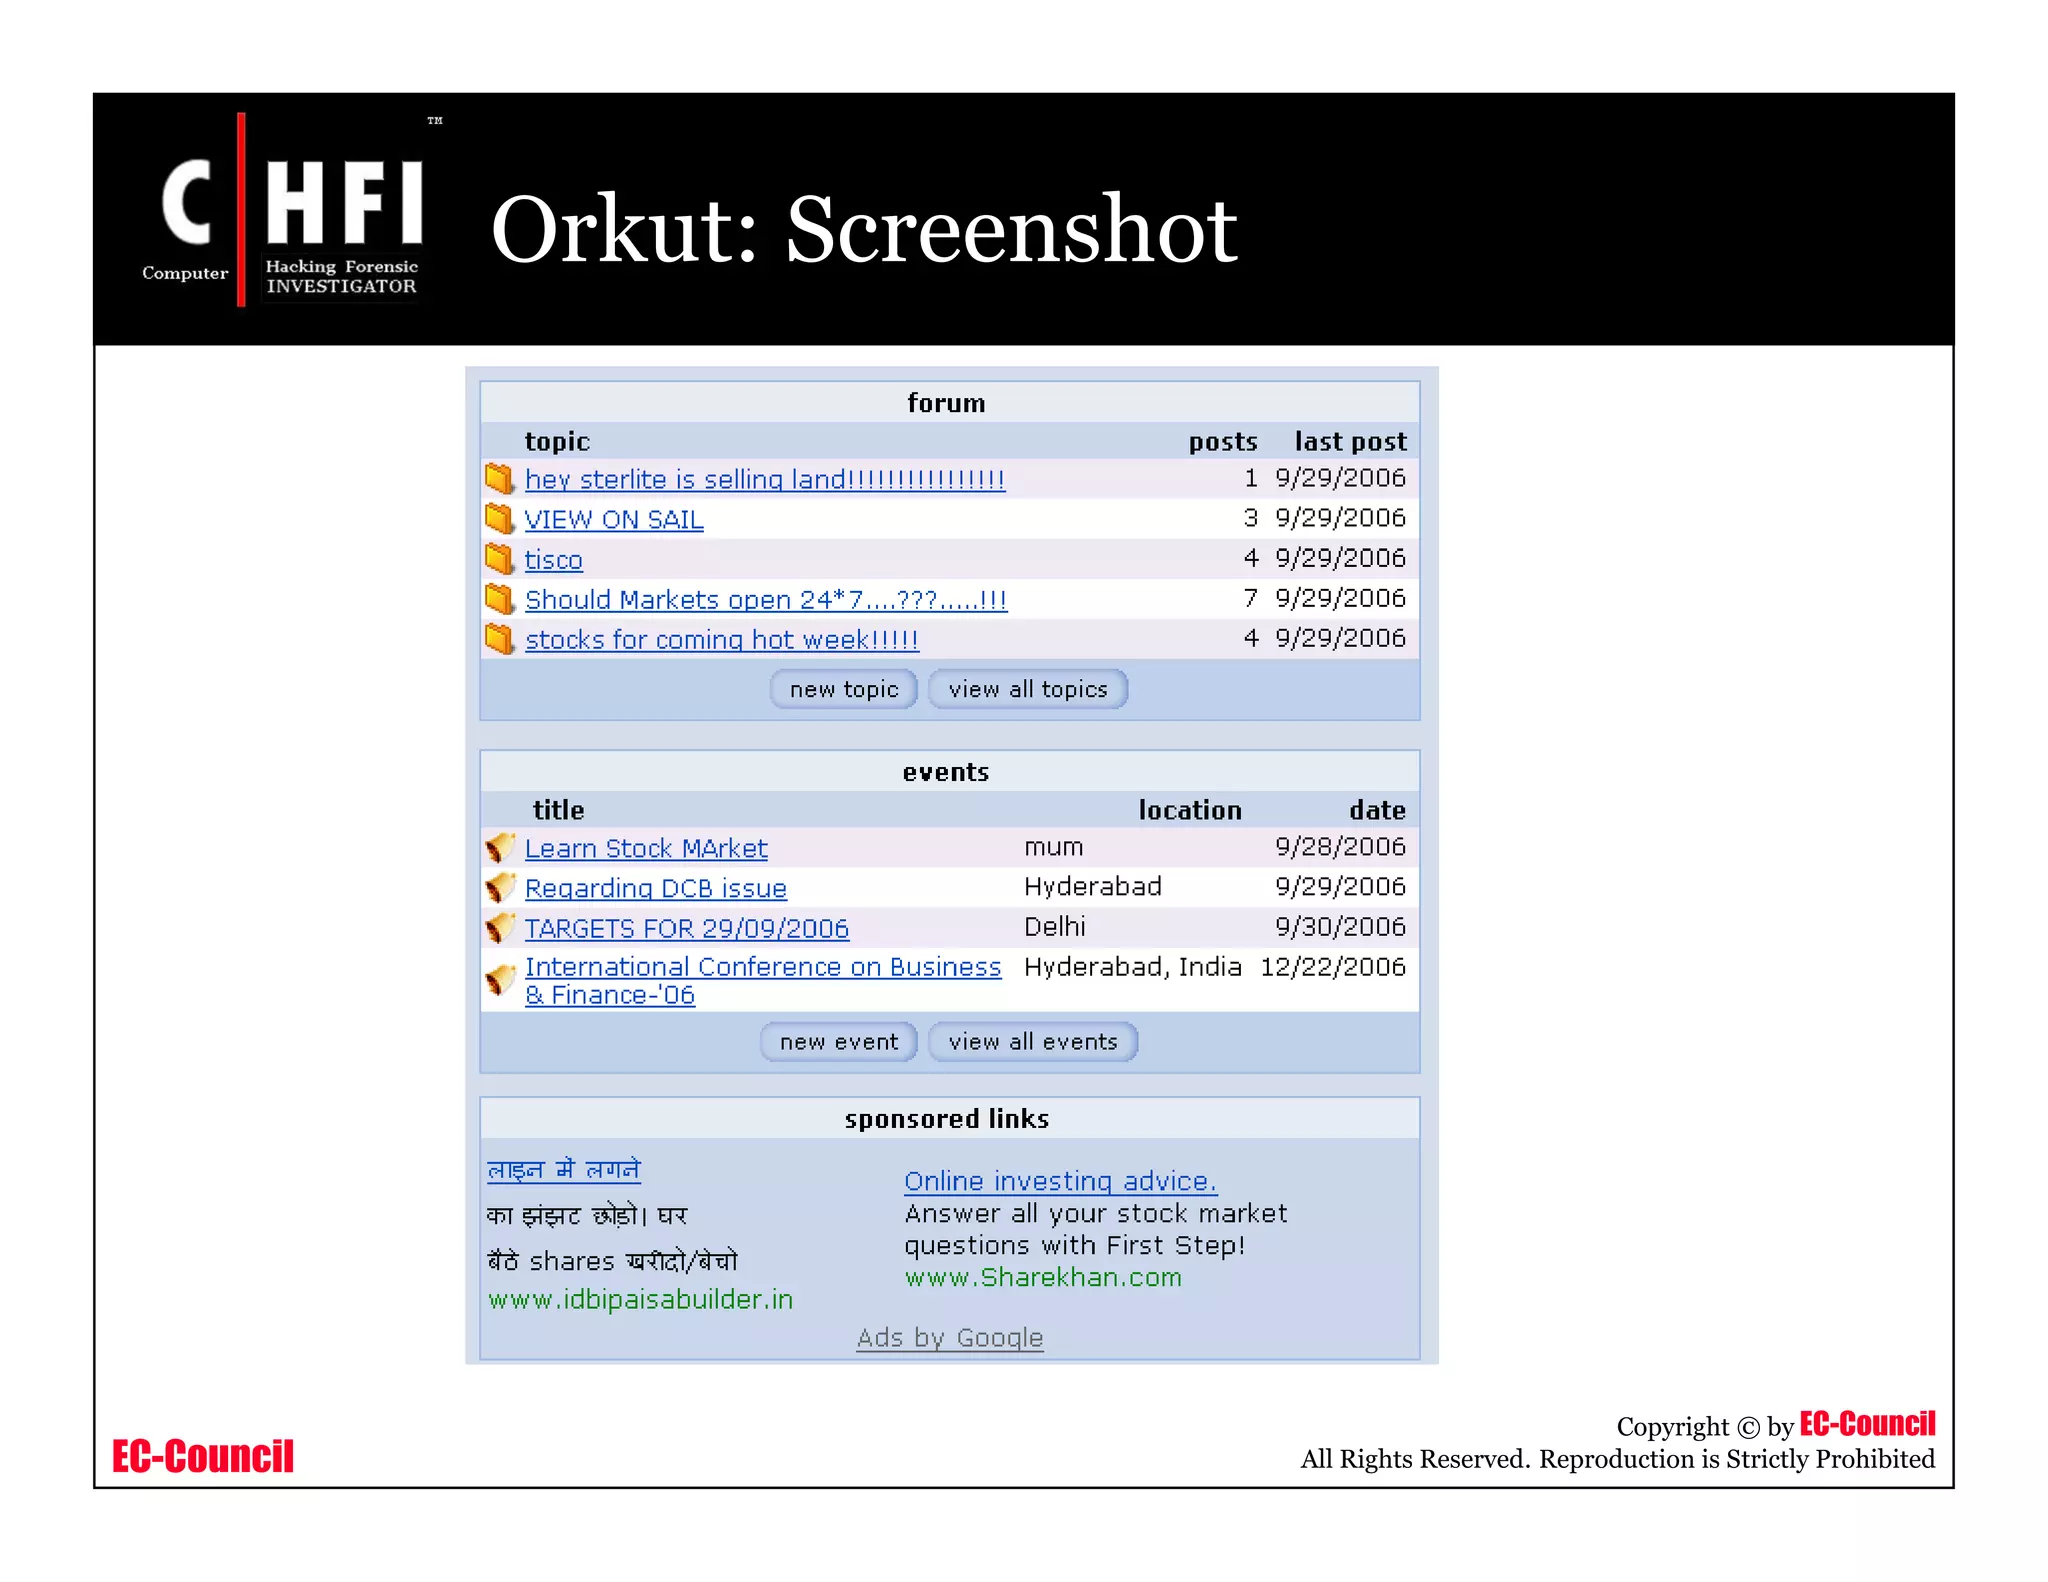Click bell icon next to TARGETS FOR 29/09/2006
The image size is (2048, 1582).
500,927
